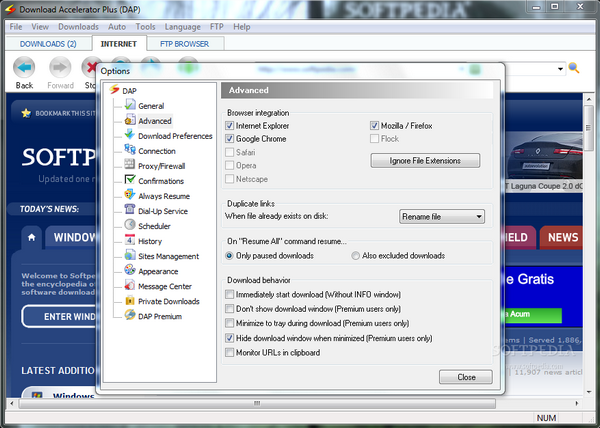Click the horizontal scrollbar thumb
Screen dimensions: 600x428
click(257, 403)
